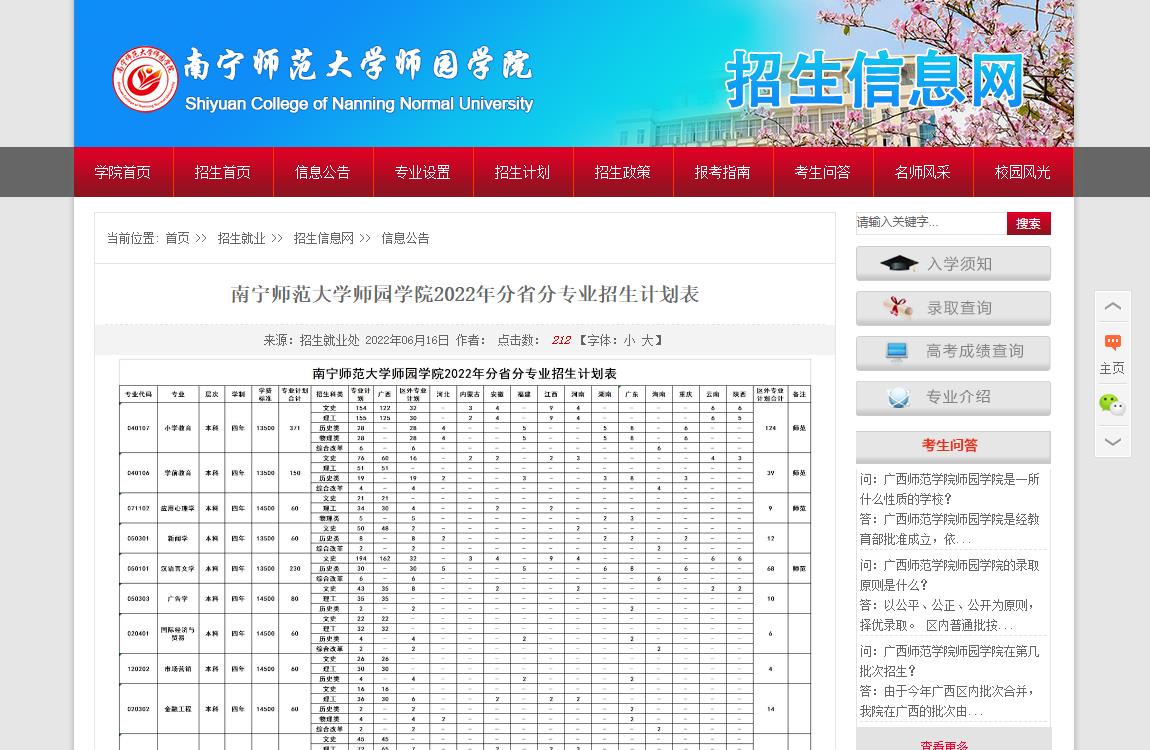This screenshot has height=750, width=1150.
Task: Open the 学院首页 menu item
Action: [123, 172]
